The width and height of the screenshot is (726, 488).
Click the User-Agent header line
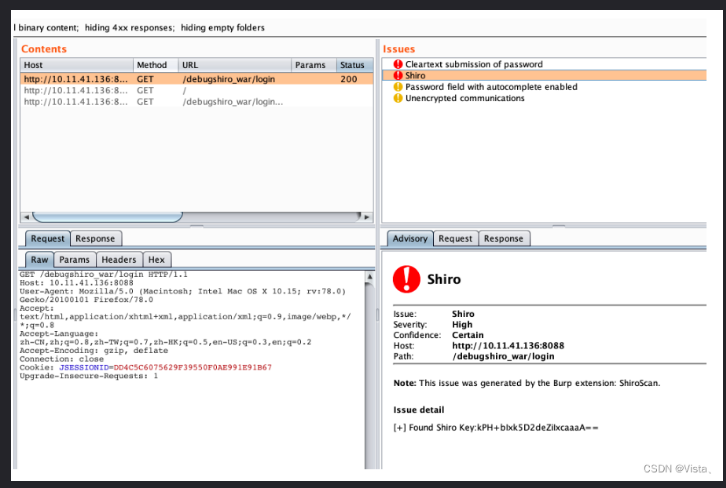coord(182,295)
